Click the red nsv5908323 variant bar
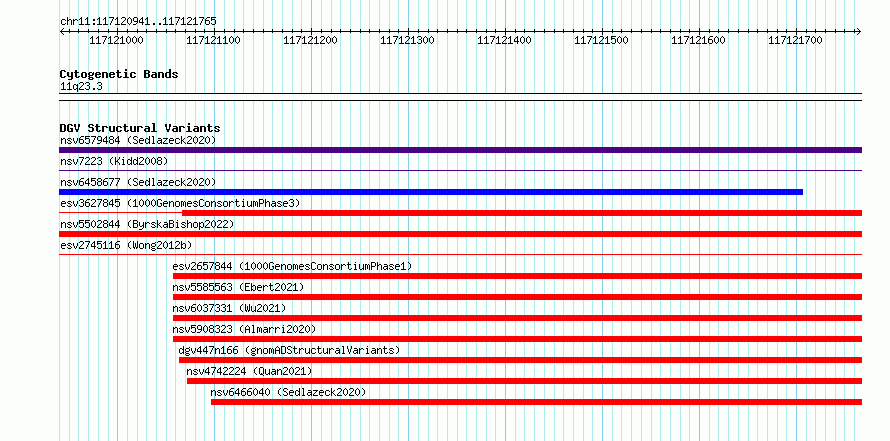 517,339
